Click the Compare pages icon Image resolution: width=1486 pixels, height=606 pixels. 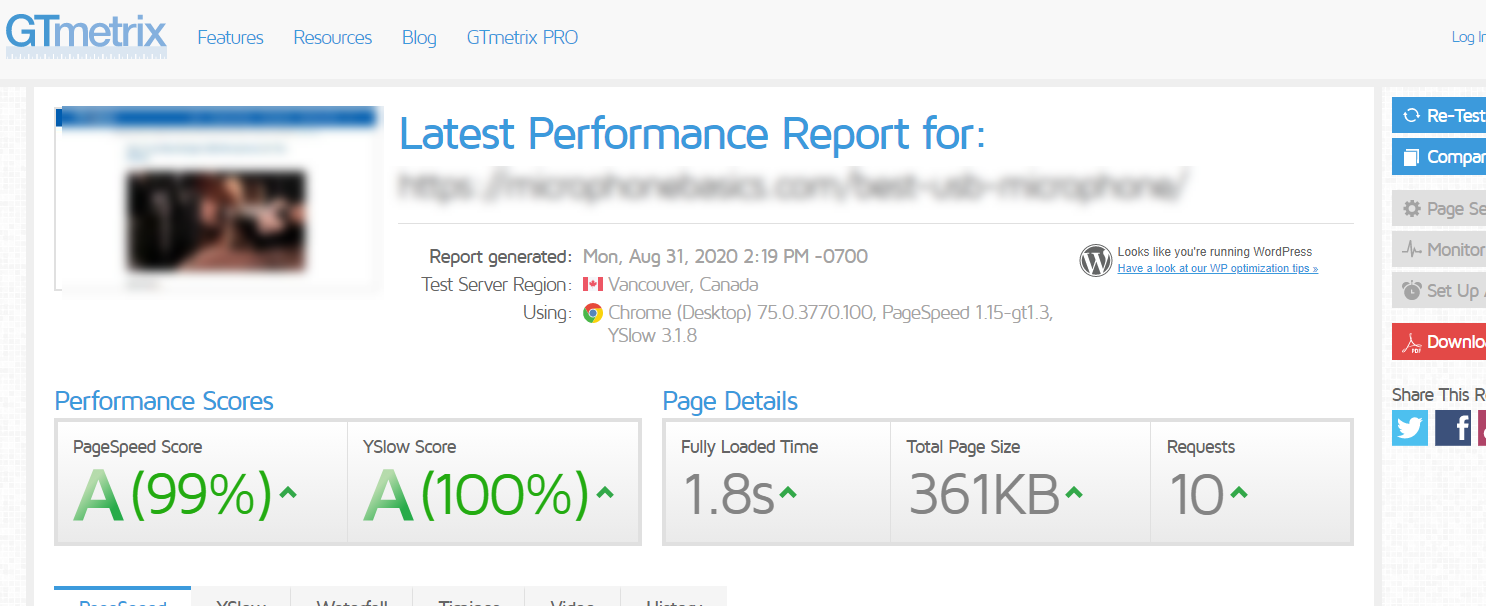[1411, 157]
